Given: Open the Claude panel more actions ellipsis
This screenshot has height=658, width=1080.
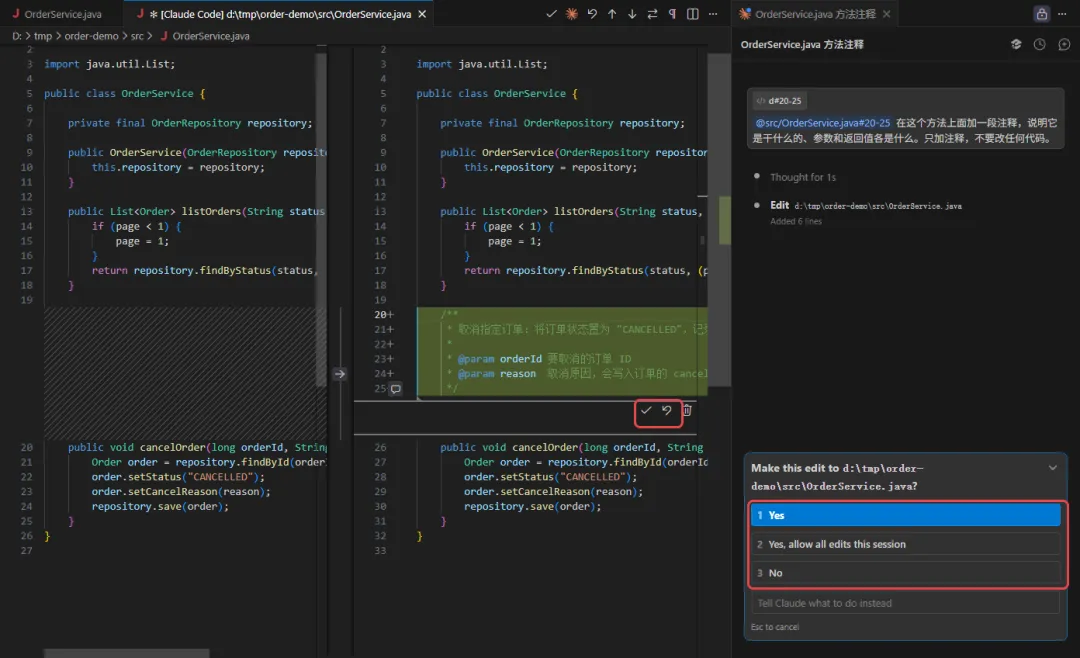Looking at the screenshot, I should point(1062,14).
